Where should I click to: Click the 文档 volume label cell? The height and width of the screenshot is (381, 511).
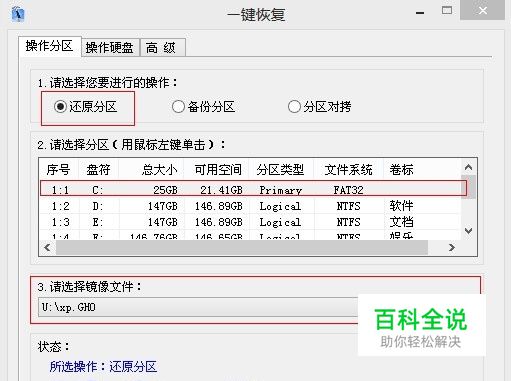[401, 222]
